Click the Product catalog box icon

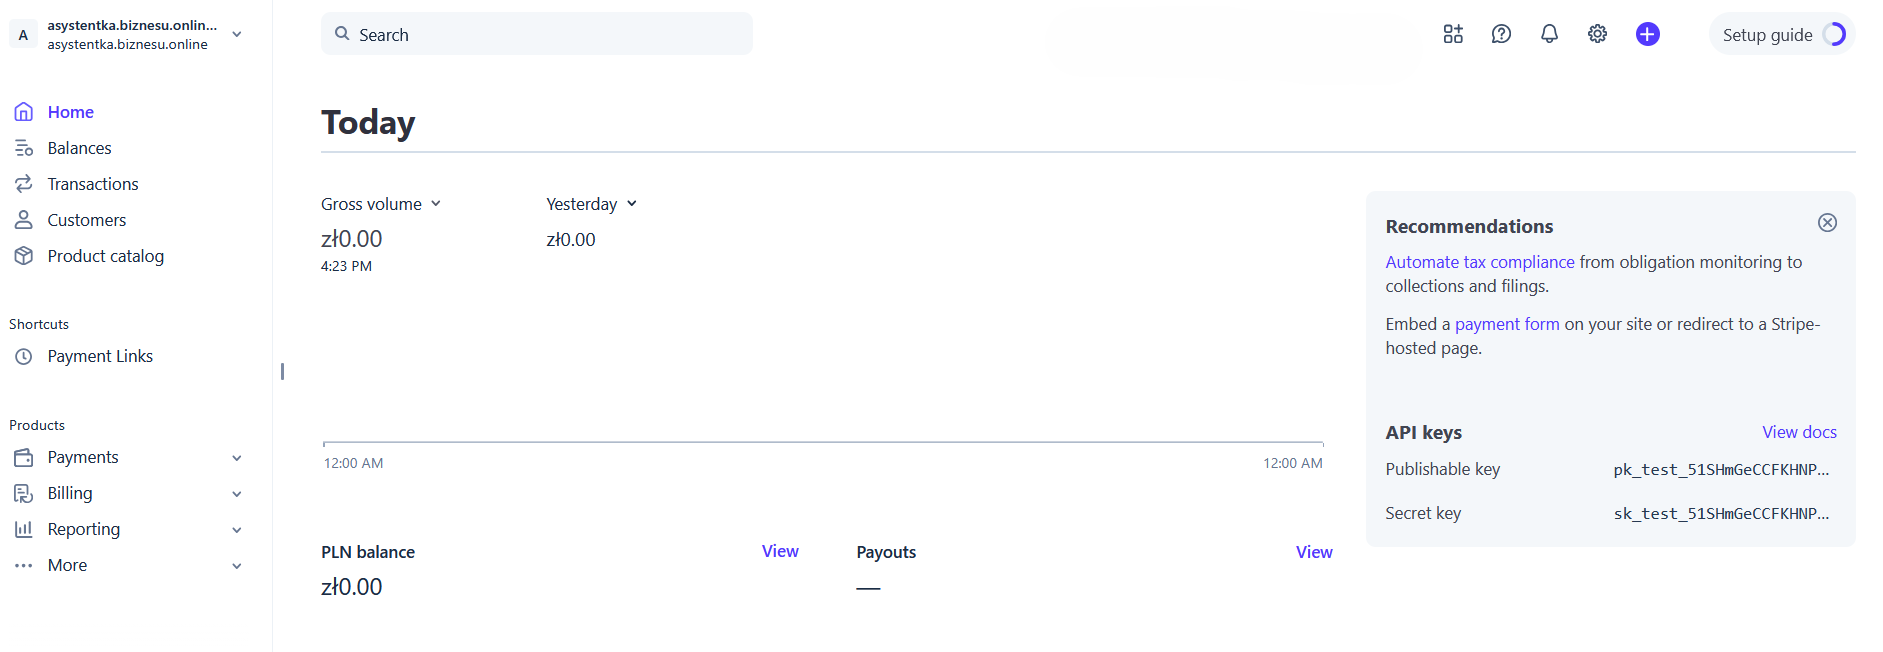coord(24,256)
